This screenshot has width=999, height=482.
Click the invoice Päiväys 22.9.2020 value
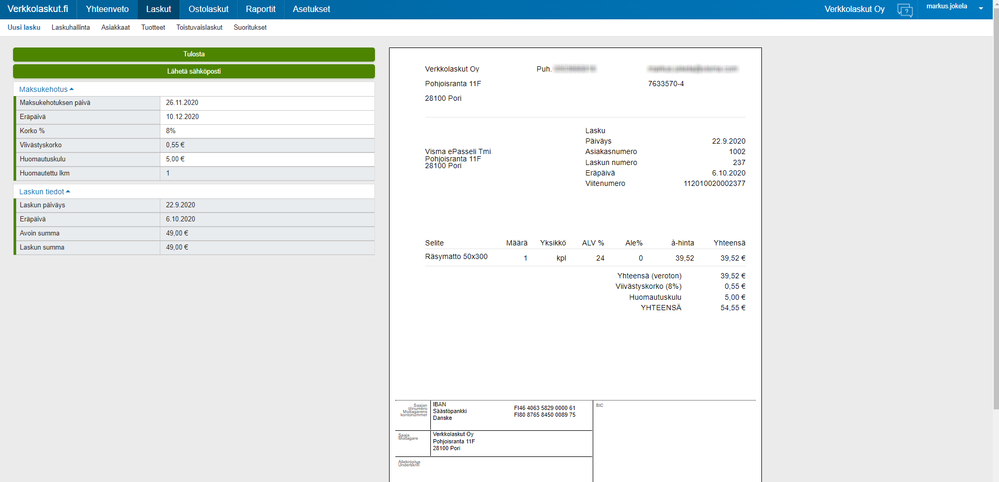[729, 141]
